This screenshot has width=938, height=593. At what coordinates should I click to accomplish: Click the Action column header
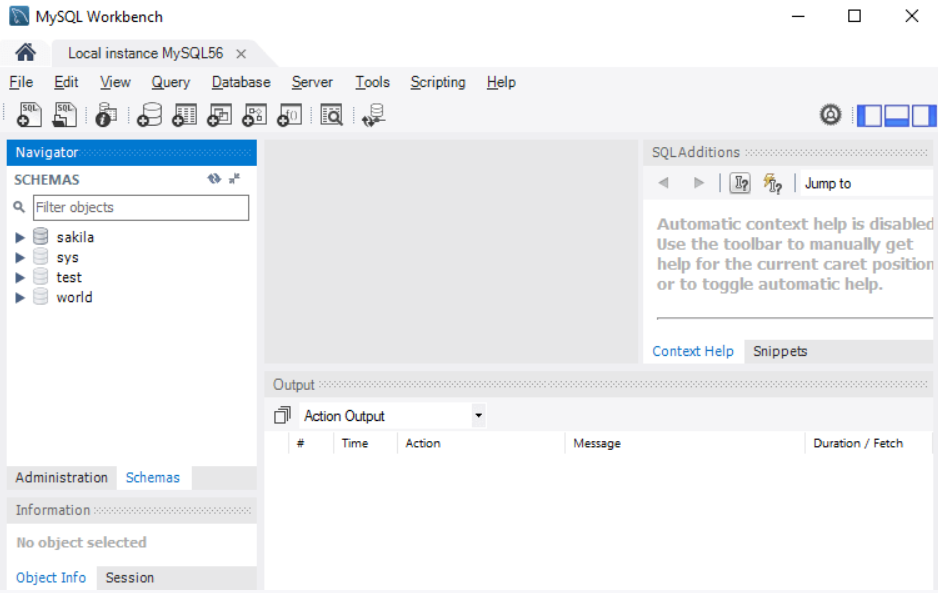coord(481,443)
